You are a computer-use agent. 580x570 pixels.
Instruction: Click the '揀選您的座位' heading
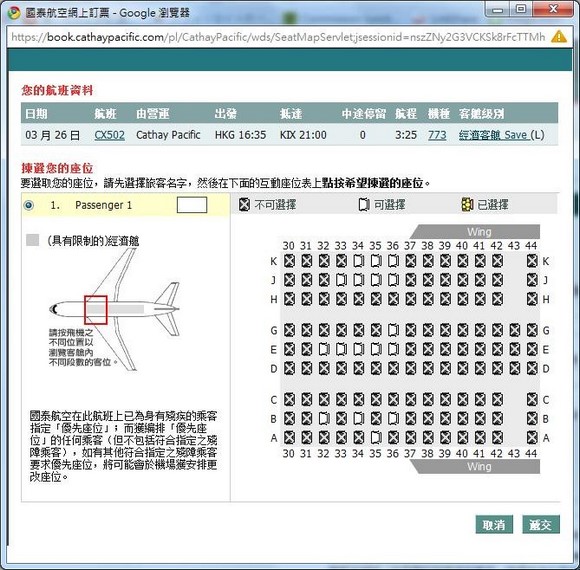coord(57,168)
